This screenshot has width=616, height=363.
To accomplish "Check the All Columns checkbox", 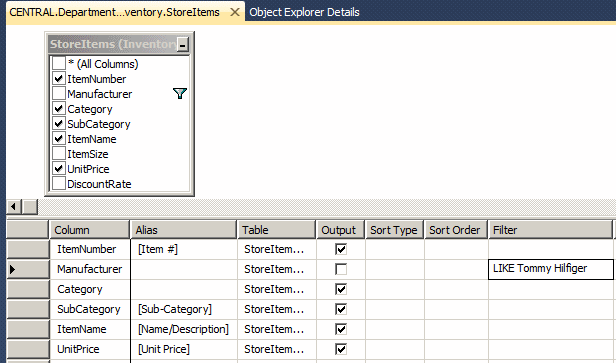I will [59, 63].
